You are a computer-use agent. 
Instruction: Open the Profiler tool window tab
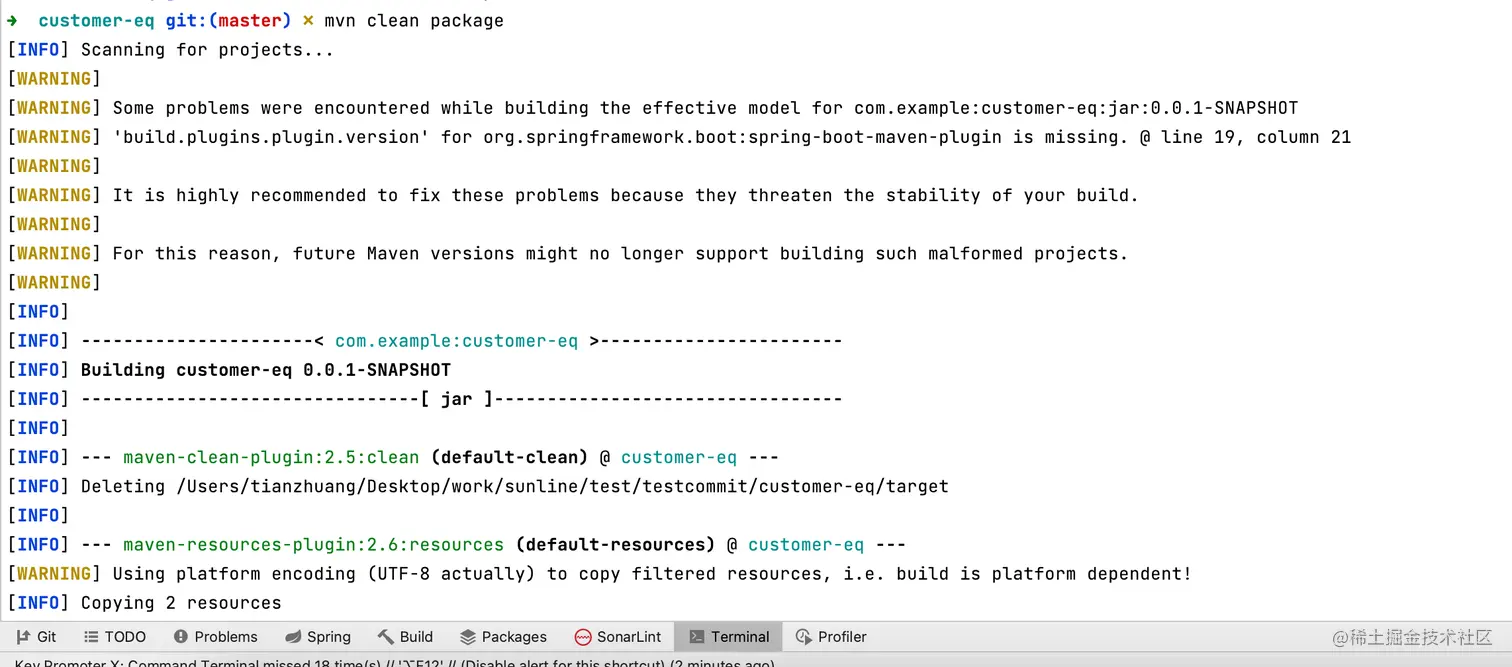(831, 637)
